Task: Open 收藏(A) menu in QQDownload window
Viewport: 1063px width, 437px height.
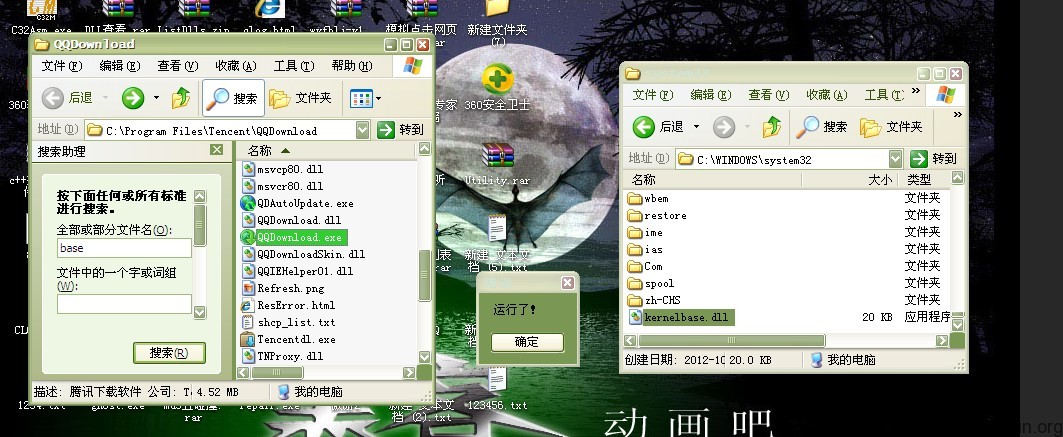Action: tap(236, 66)
